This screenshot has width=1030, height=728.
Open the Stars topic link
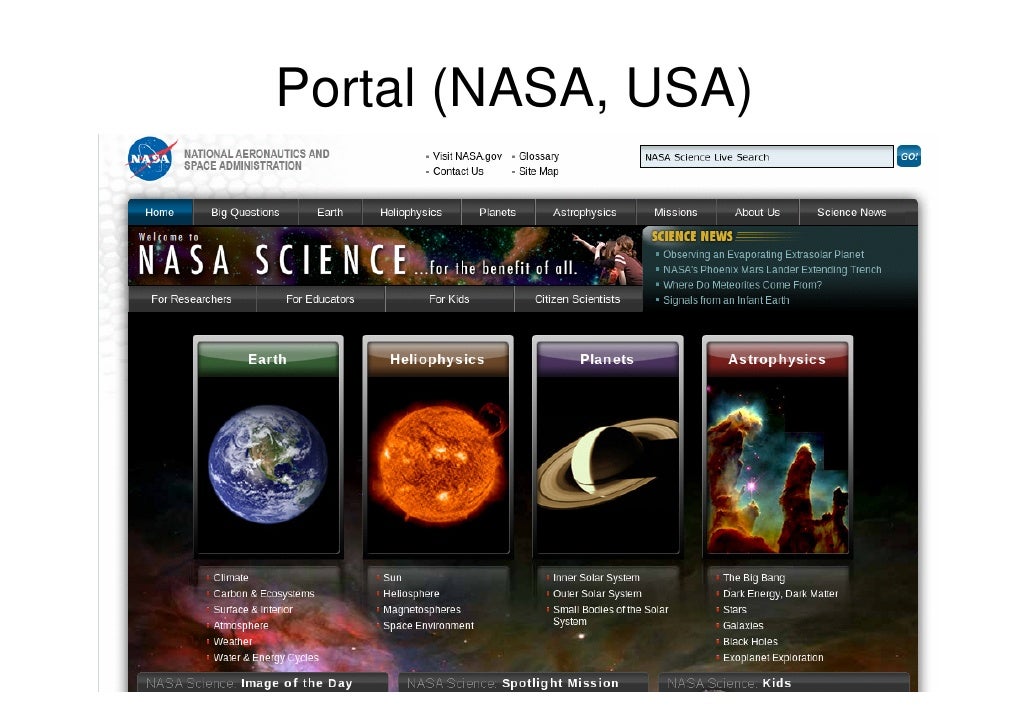734,610
